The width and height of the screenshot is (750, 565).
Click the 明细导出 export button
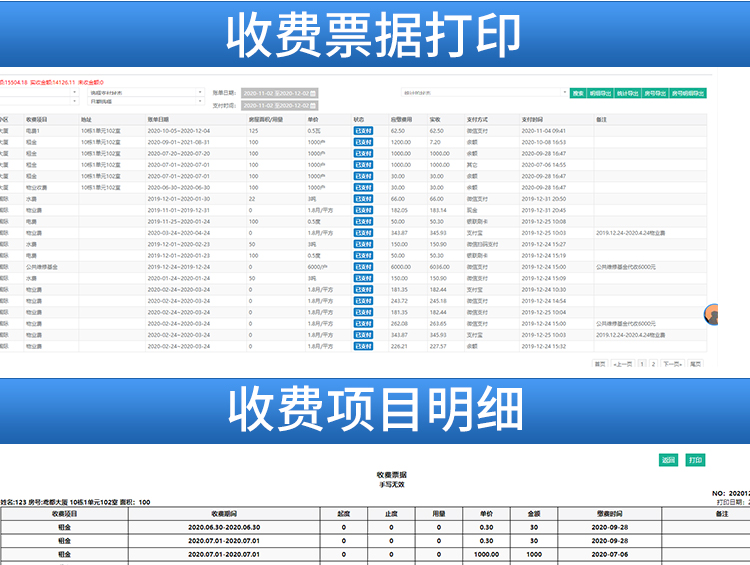click(x=600, y=93)
